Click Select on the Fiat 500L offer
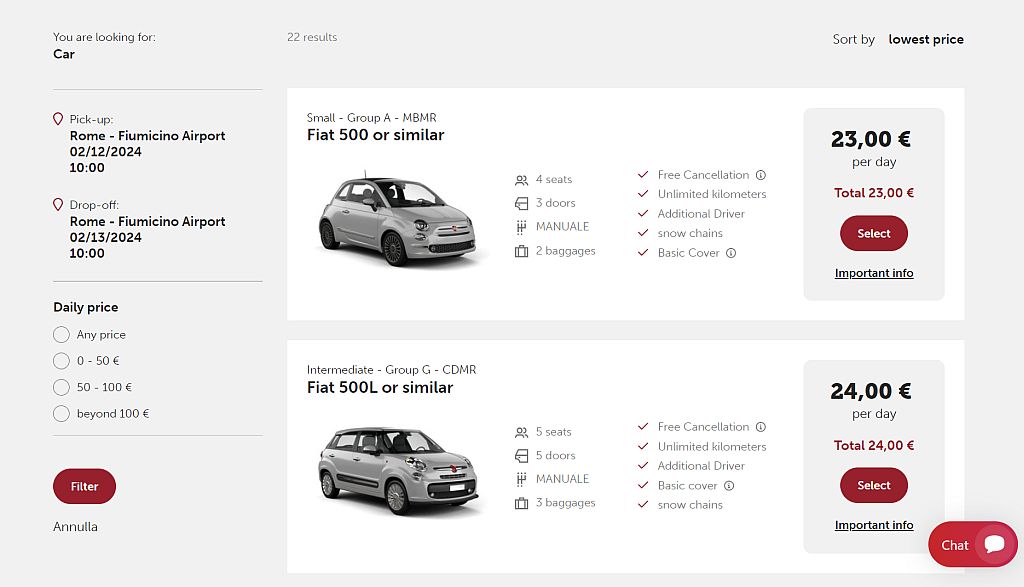 [x=873, y=485]
